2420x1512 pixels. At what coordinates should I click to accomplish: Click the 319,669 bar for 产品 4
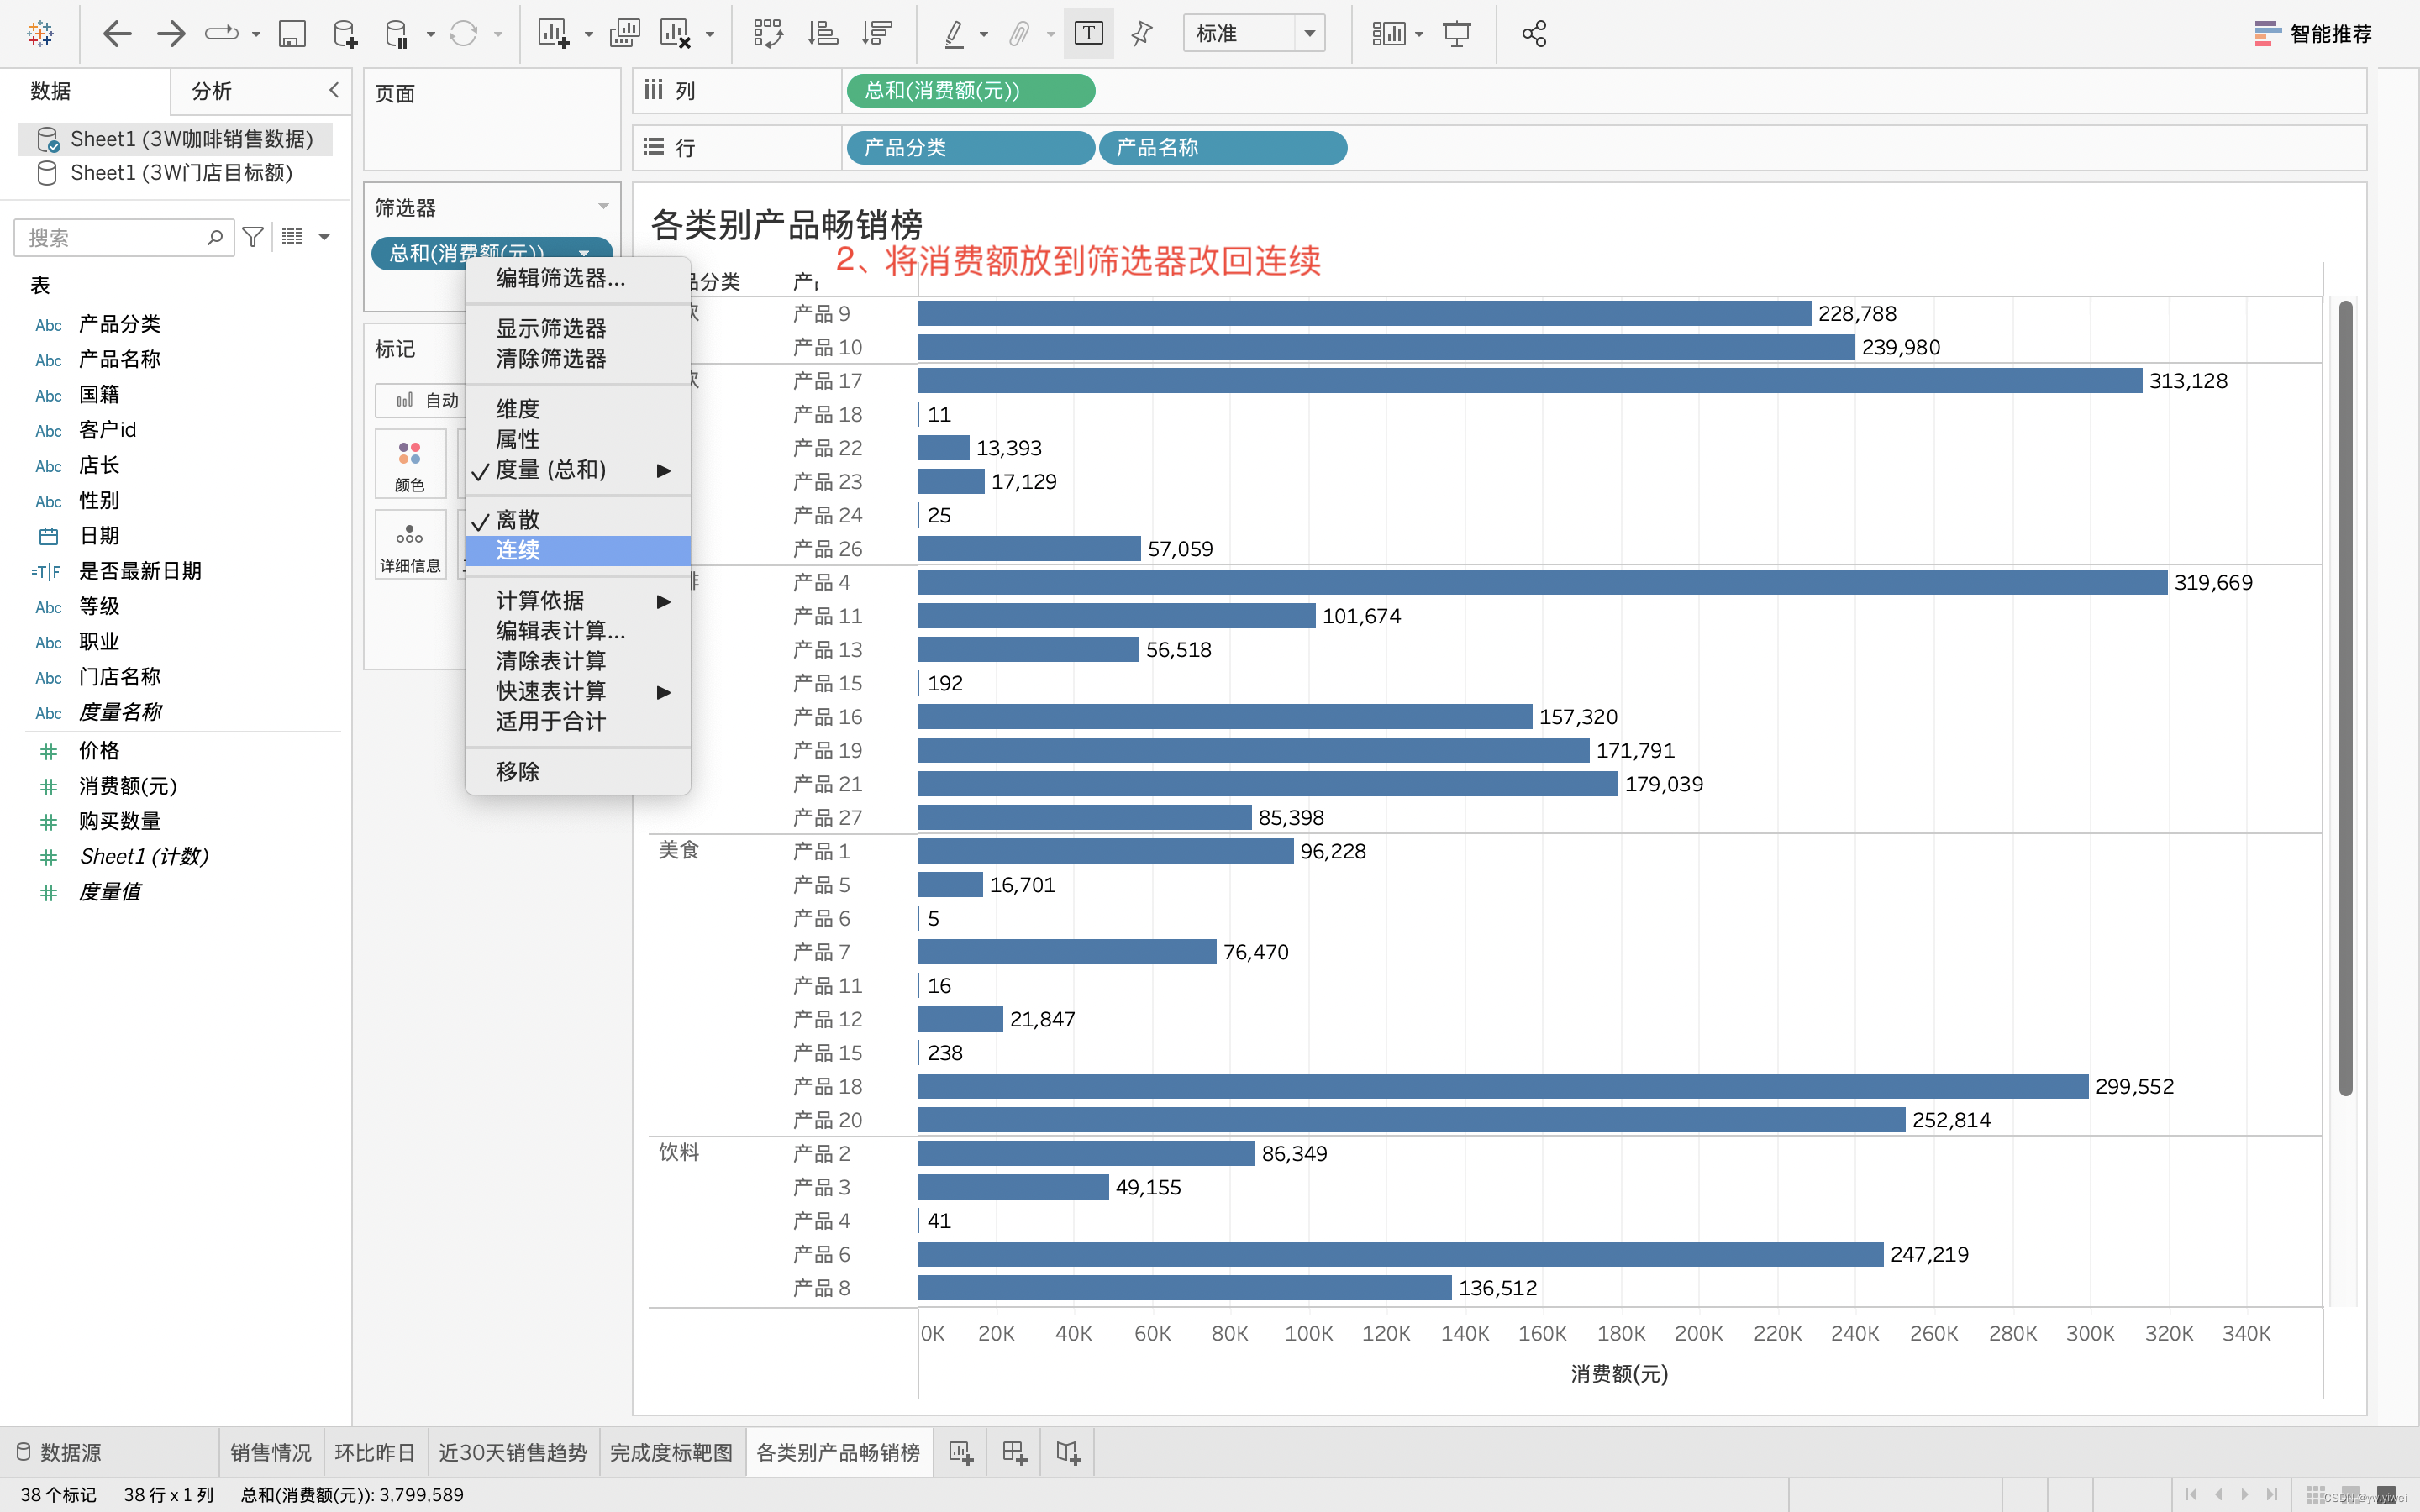(x=1542, y=582)
